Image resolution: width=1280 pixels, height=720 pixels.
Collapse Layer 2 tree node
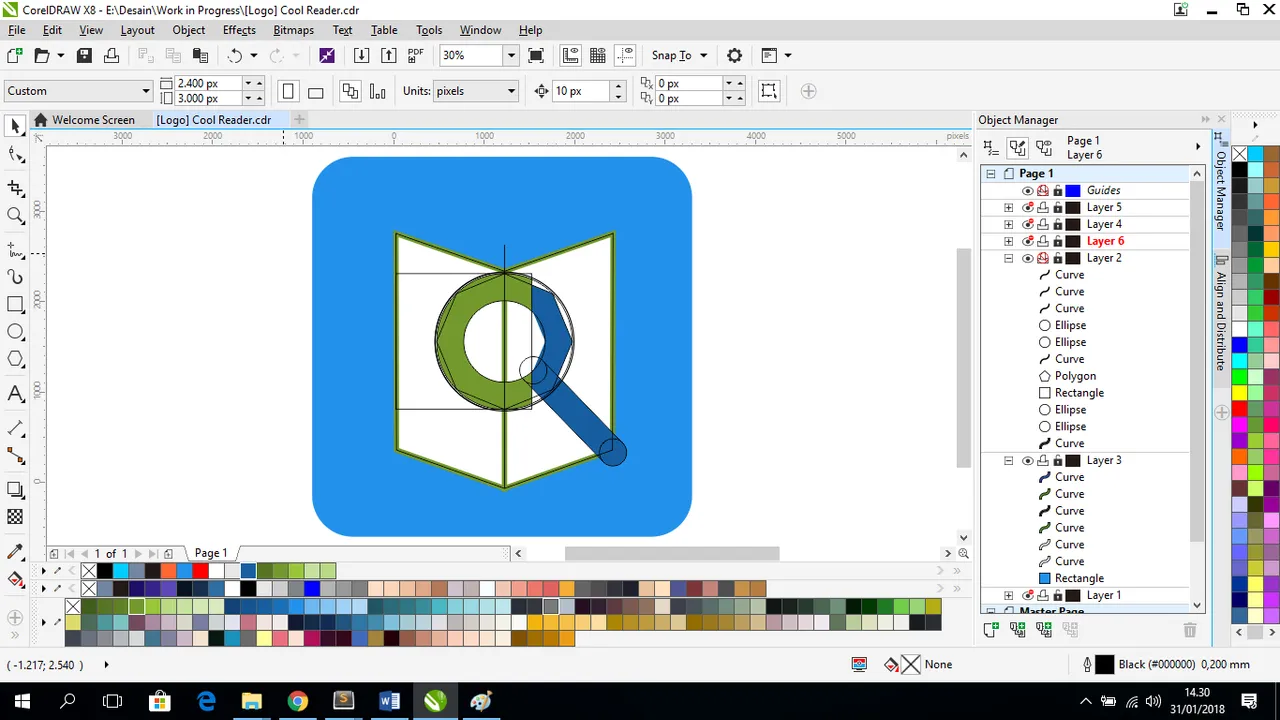point(1008,258)
